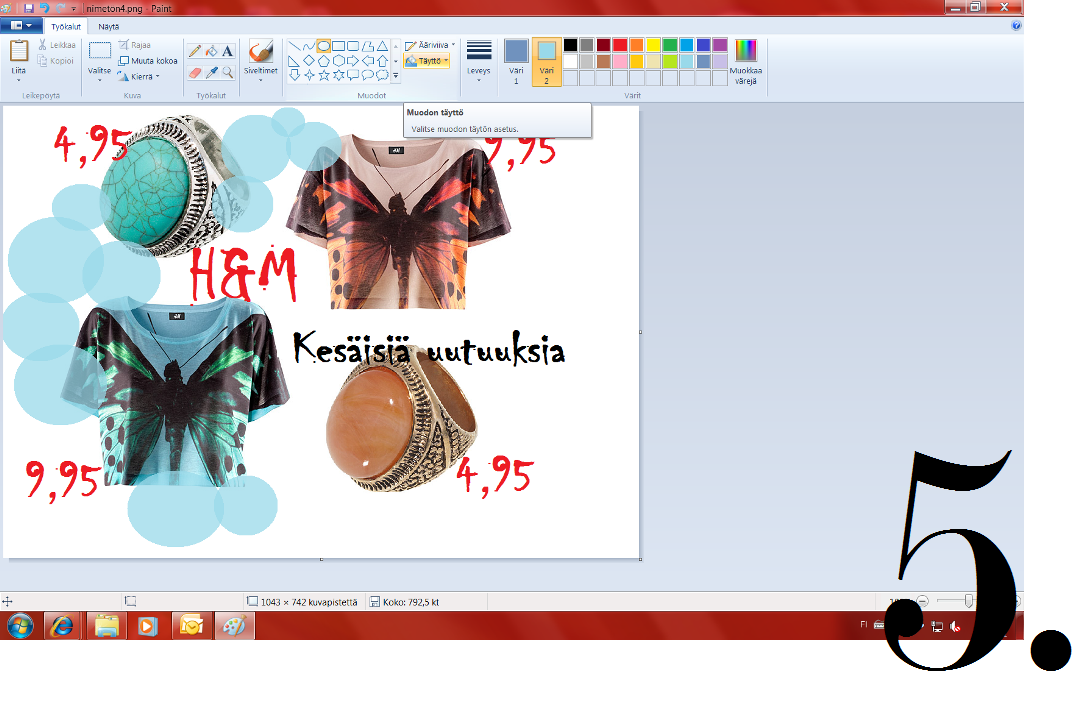
Task: Click the Undo arrow icon
Action: click(44, 8)
